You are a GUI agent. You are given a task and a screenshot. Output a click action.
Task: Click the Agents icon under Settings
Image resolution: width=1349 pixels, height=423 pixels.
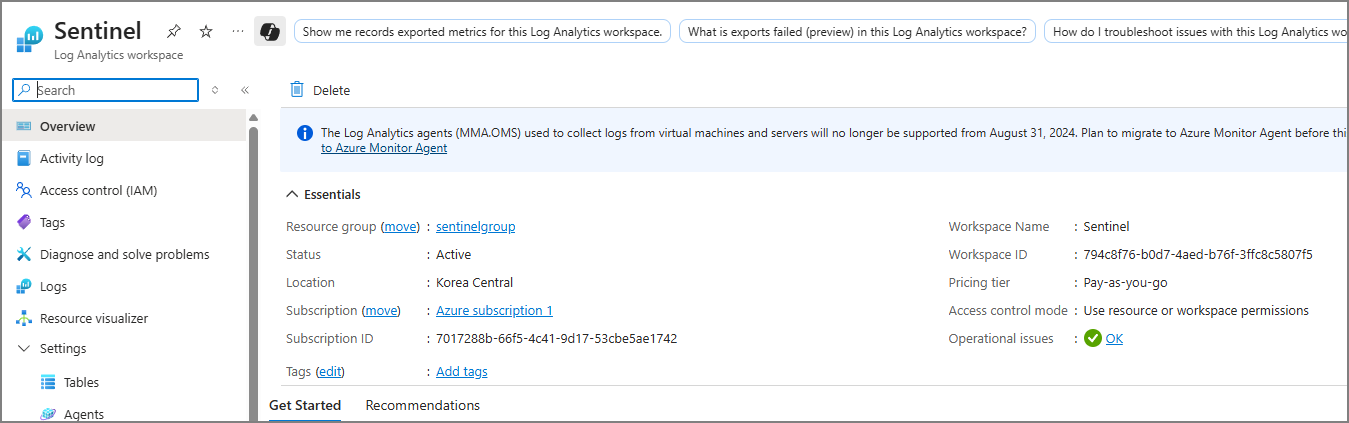point(48,414)
